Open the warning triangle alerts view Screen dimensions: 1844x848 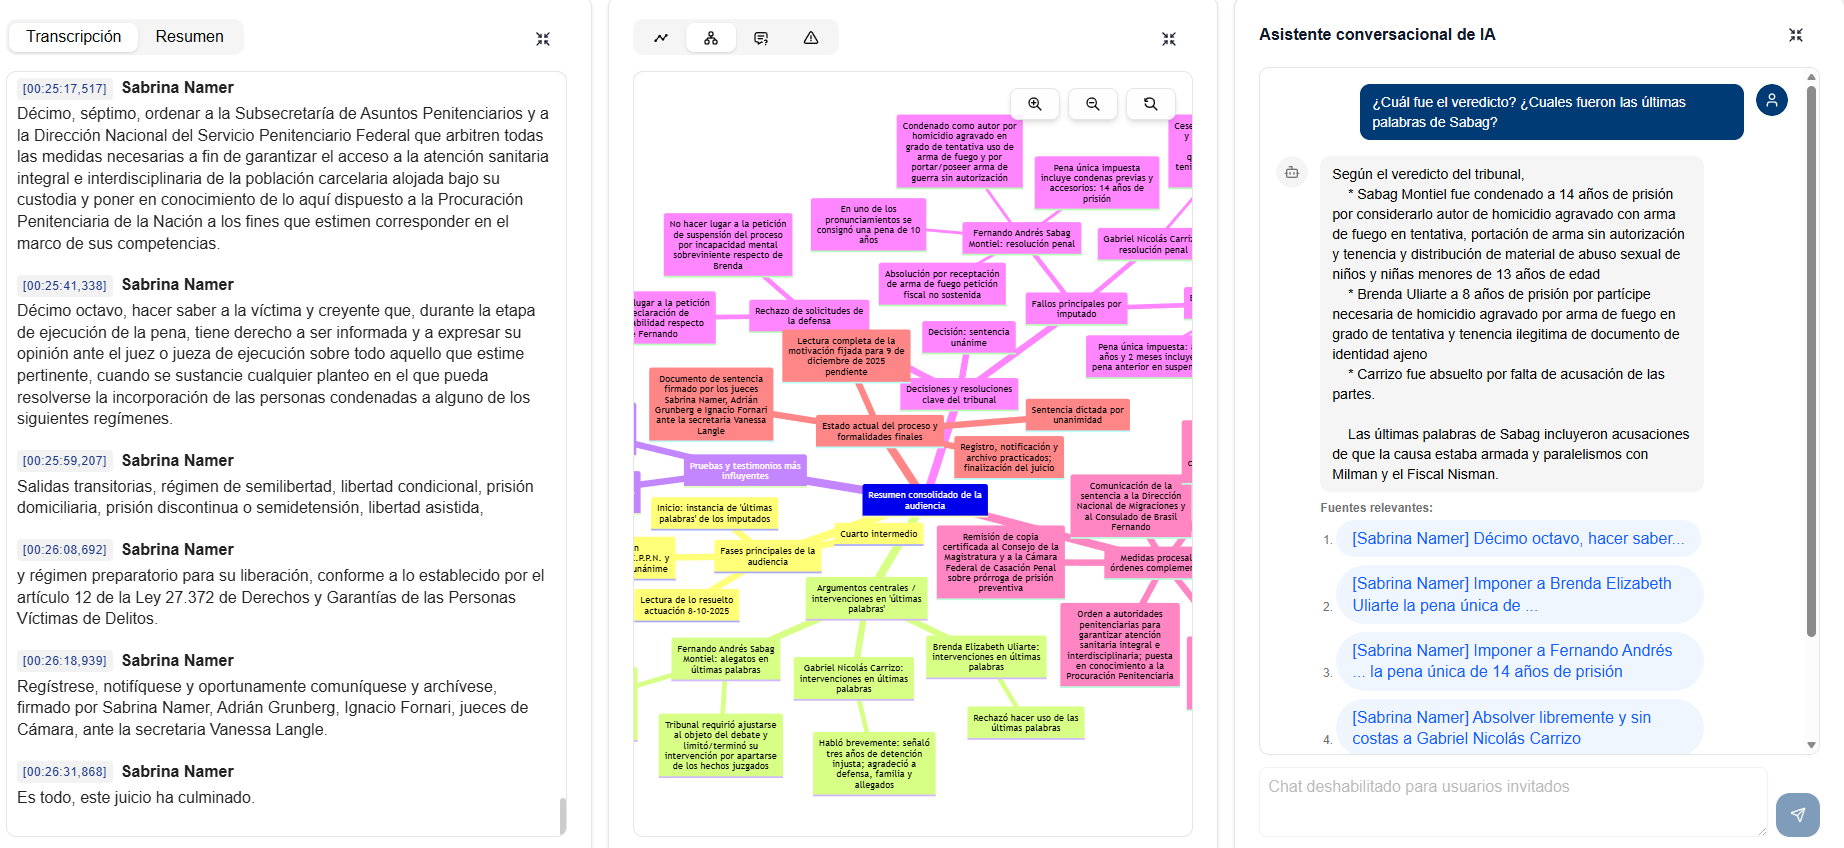tap(811, 38)
